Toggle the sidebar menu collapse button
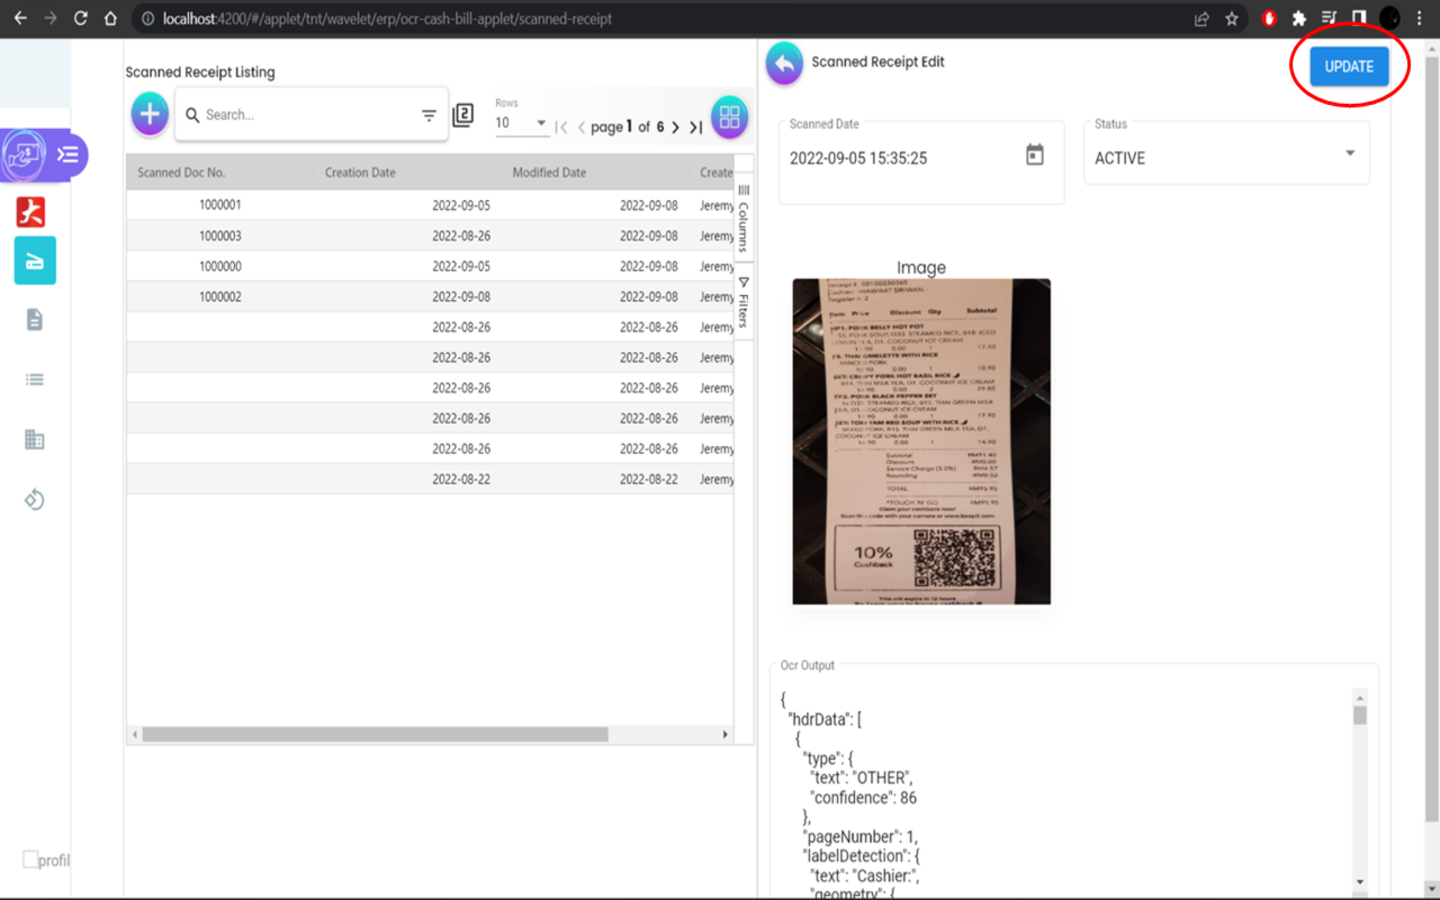Screen dimensions: 1440x900 (x=68, y=154)
